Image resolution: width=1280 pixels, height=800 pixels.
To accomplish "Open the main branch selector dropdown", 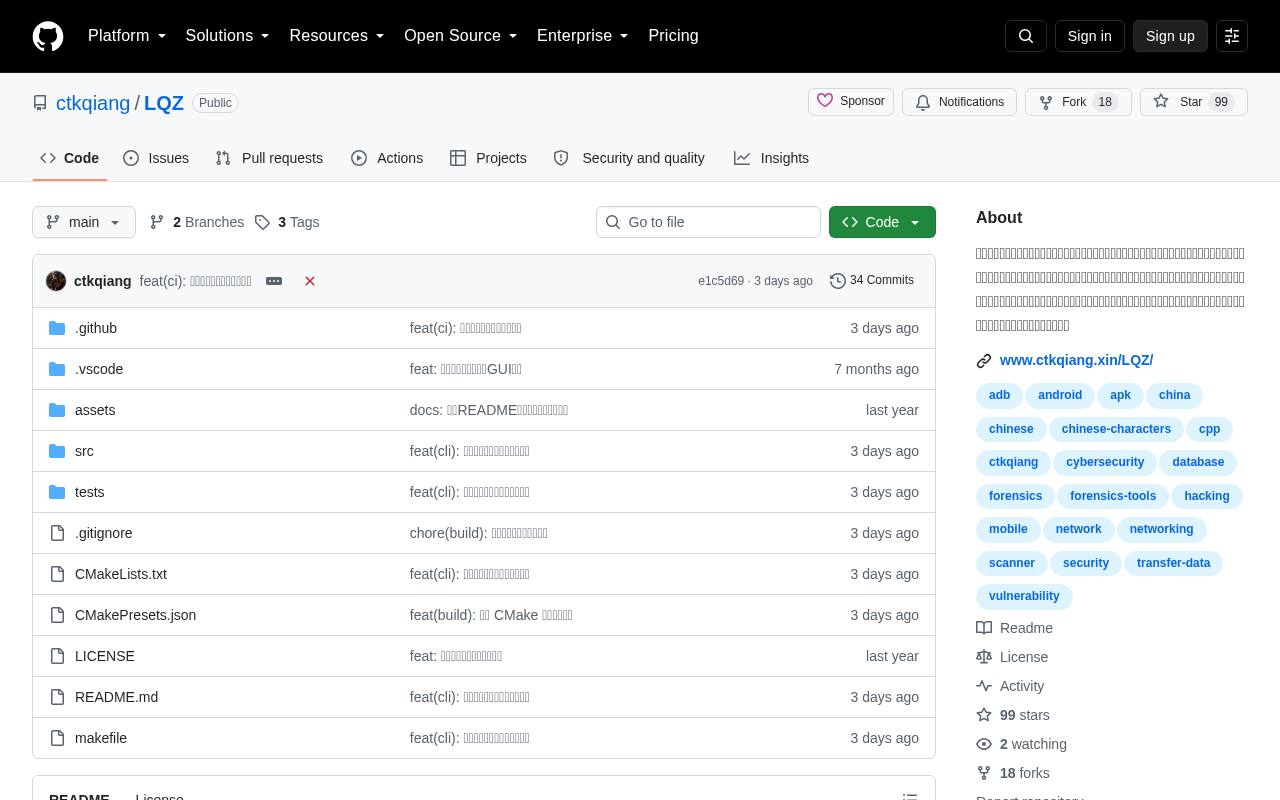I will 84,222.
